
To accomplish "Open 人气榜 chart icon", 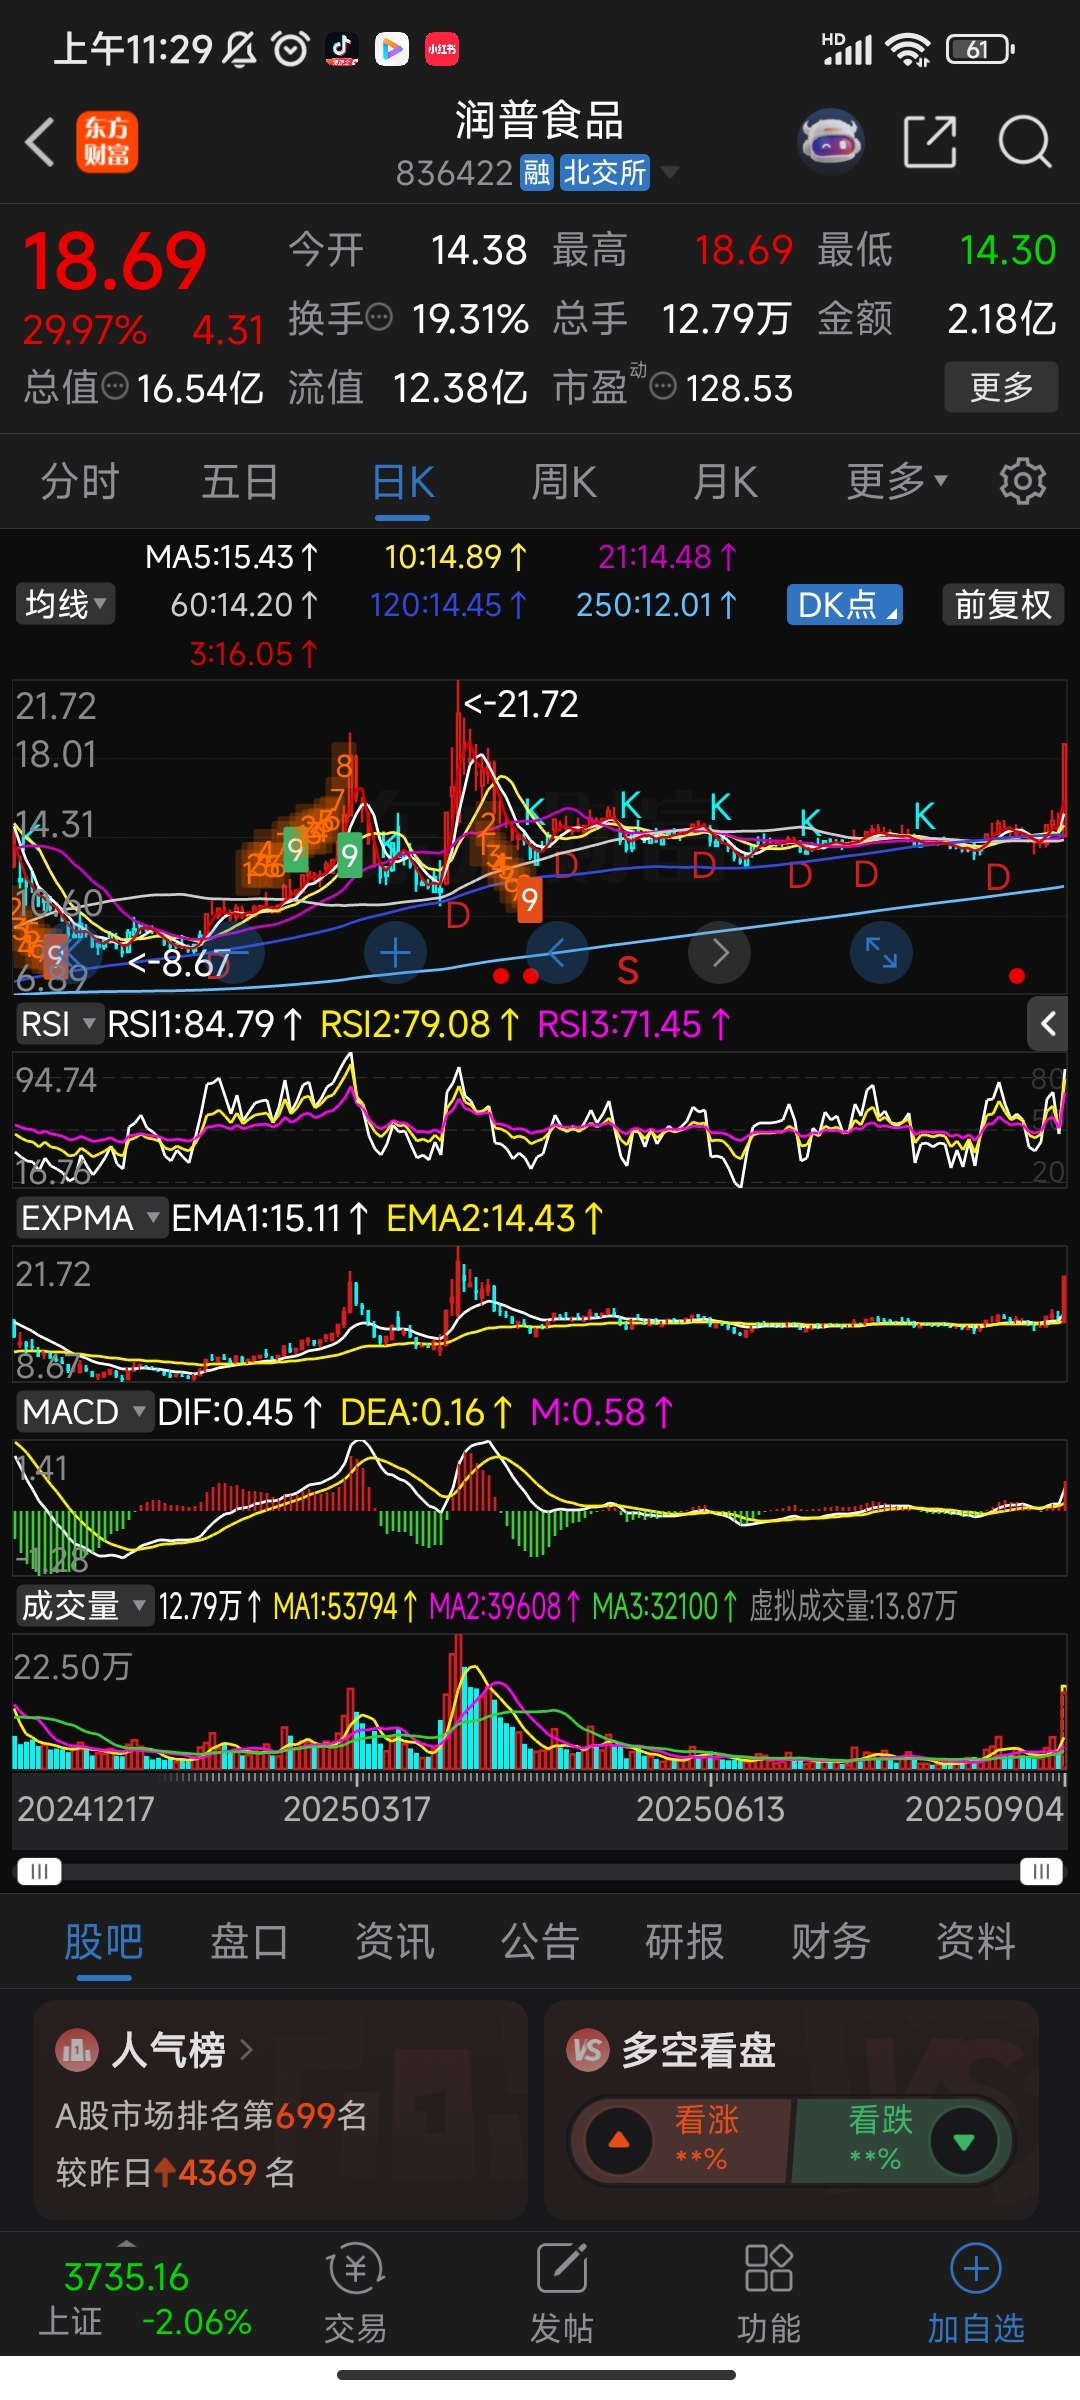I will click(x=76, y=2050).
